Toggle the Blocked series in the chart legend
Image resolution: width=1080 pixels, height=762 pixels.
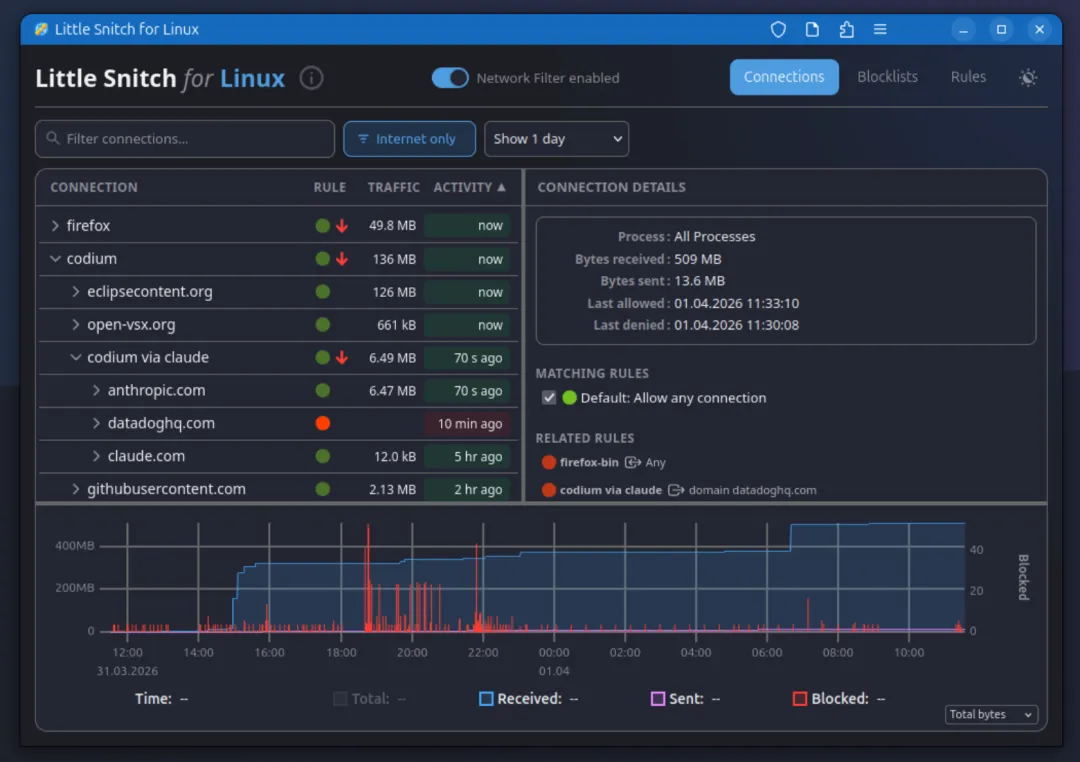point(800,699)
